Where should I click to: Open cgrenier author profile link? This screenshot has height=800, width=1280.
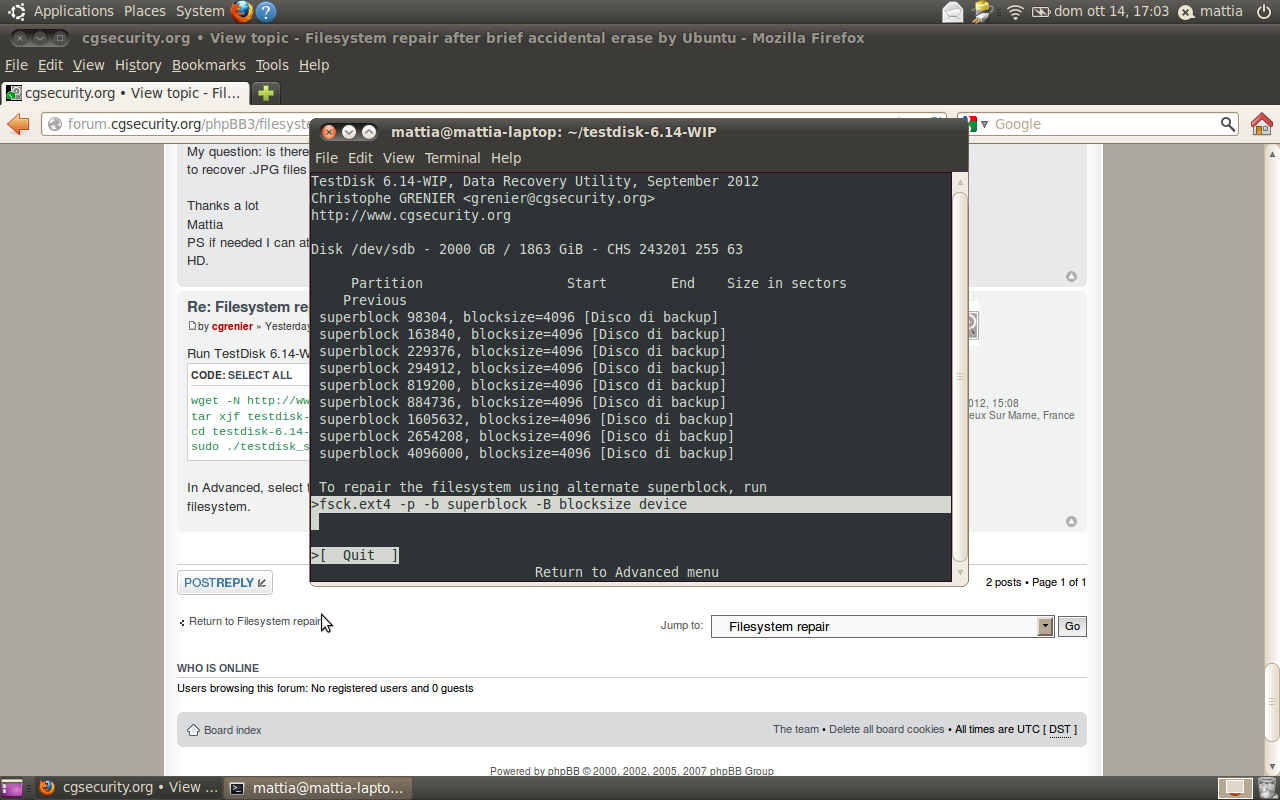click(232, 326)
